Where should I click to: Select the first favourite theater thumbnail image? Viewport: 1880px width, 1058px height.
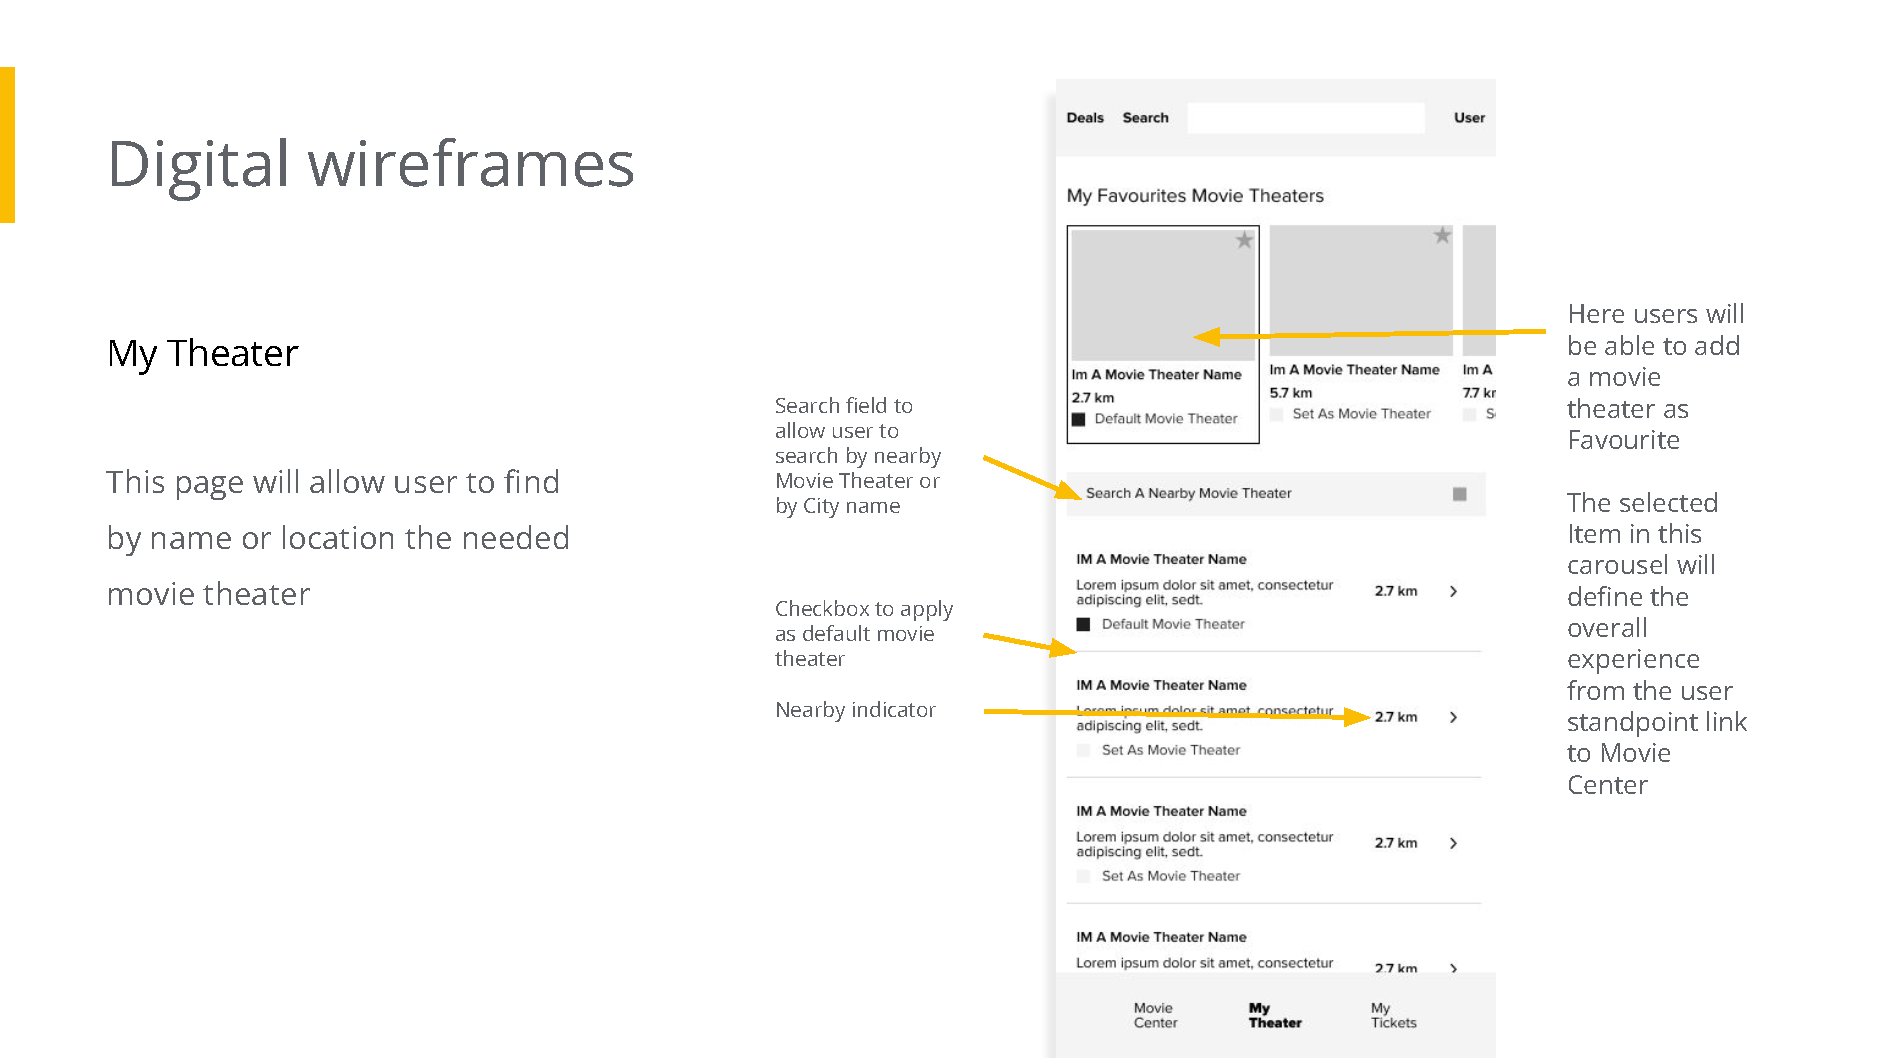pos(1160,296)
